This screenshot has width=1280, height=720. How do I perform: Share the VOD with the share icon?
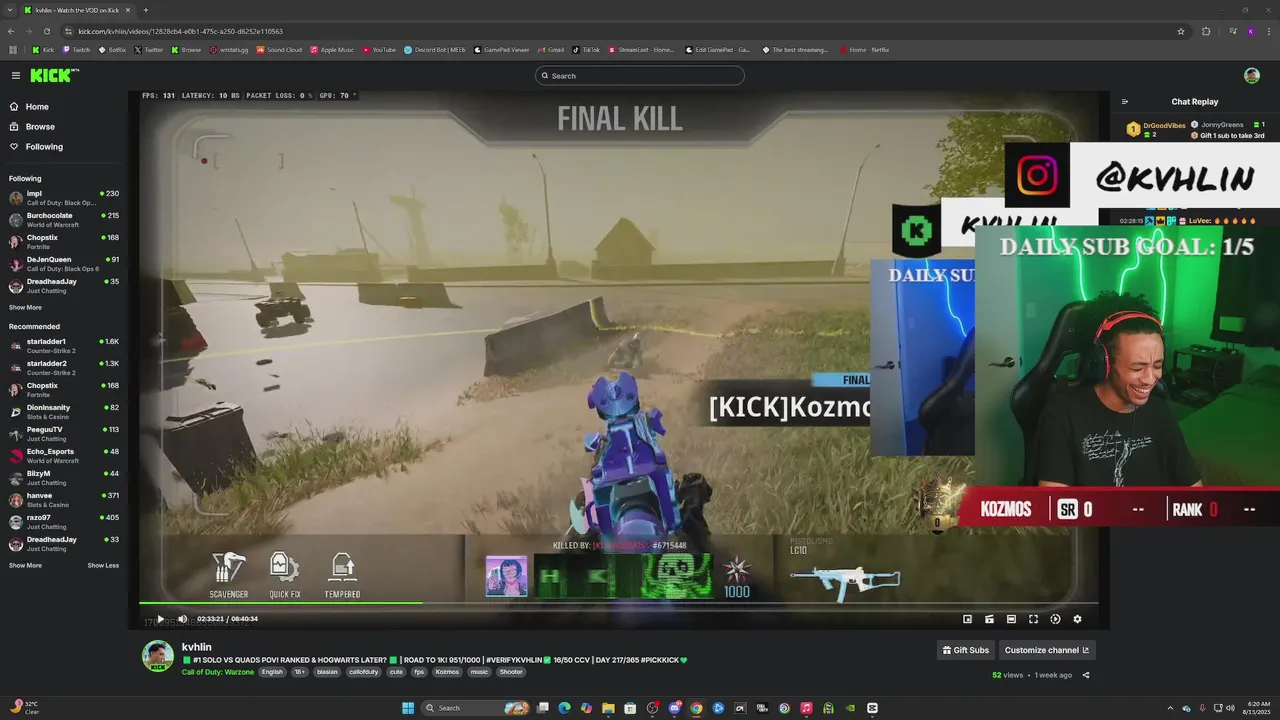coord(1086,675)
